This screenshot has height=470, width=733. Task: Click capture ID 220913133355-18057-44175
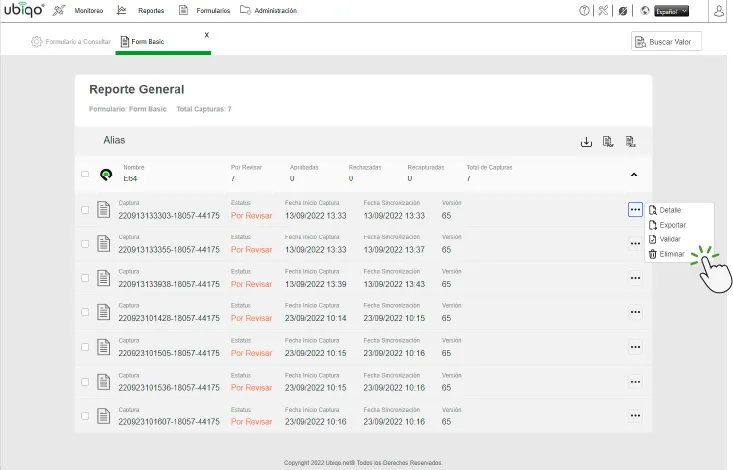pos(169,250)
